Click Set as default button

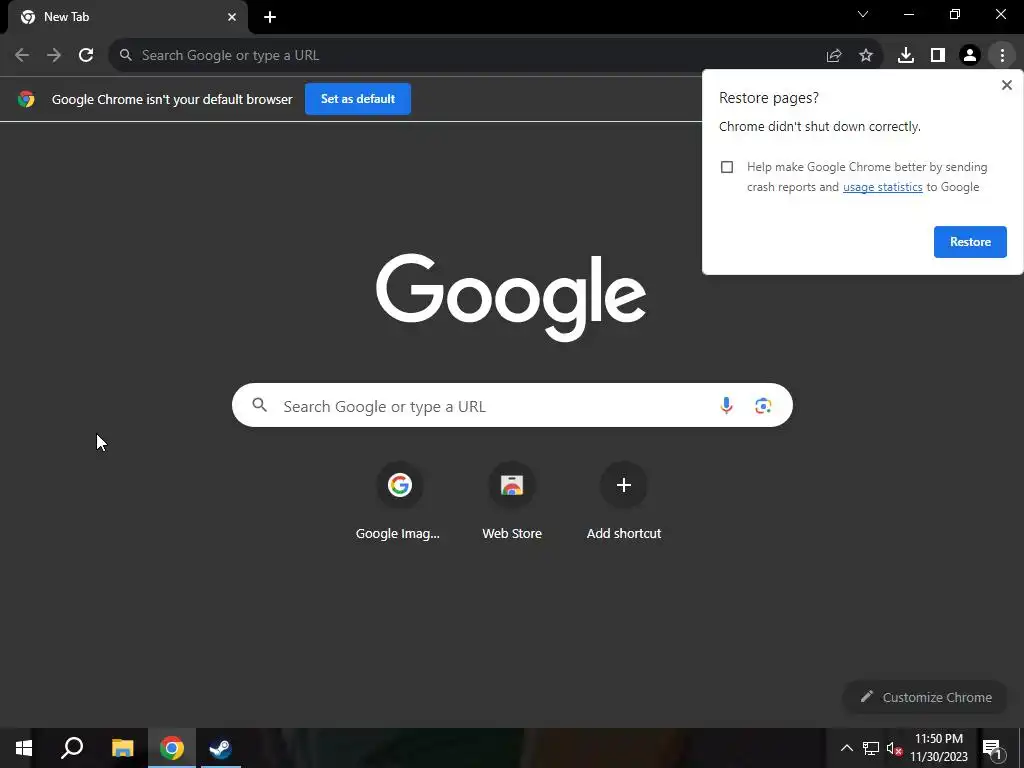coord(358,99)
